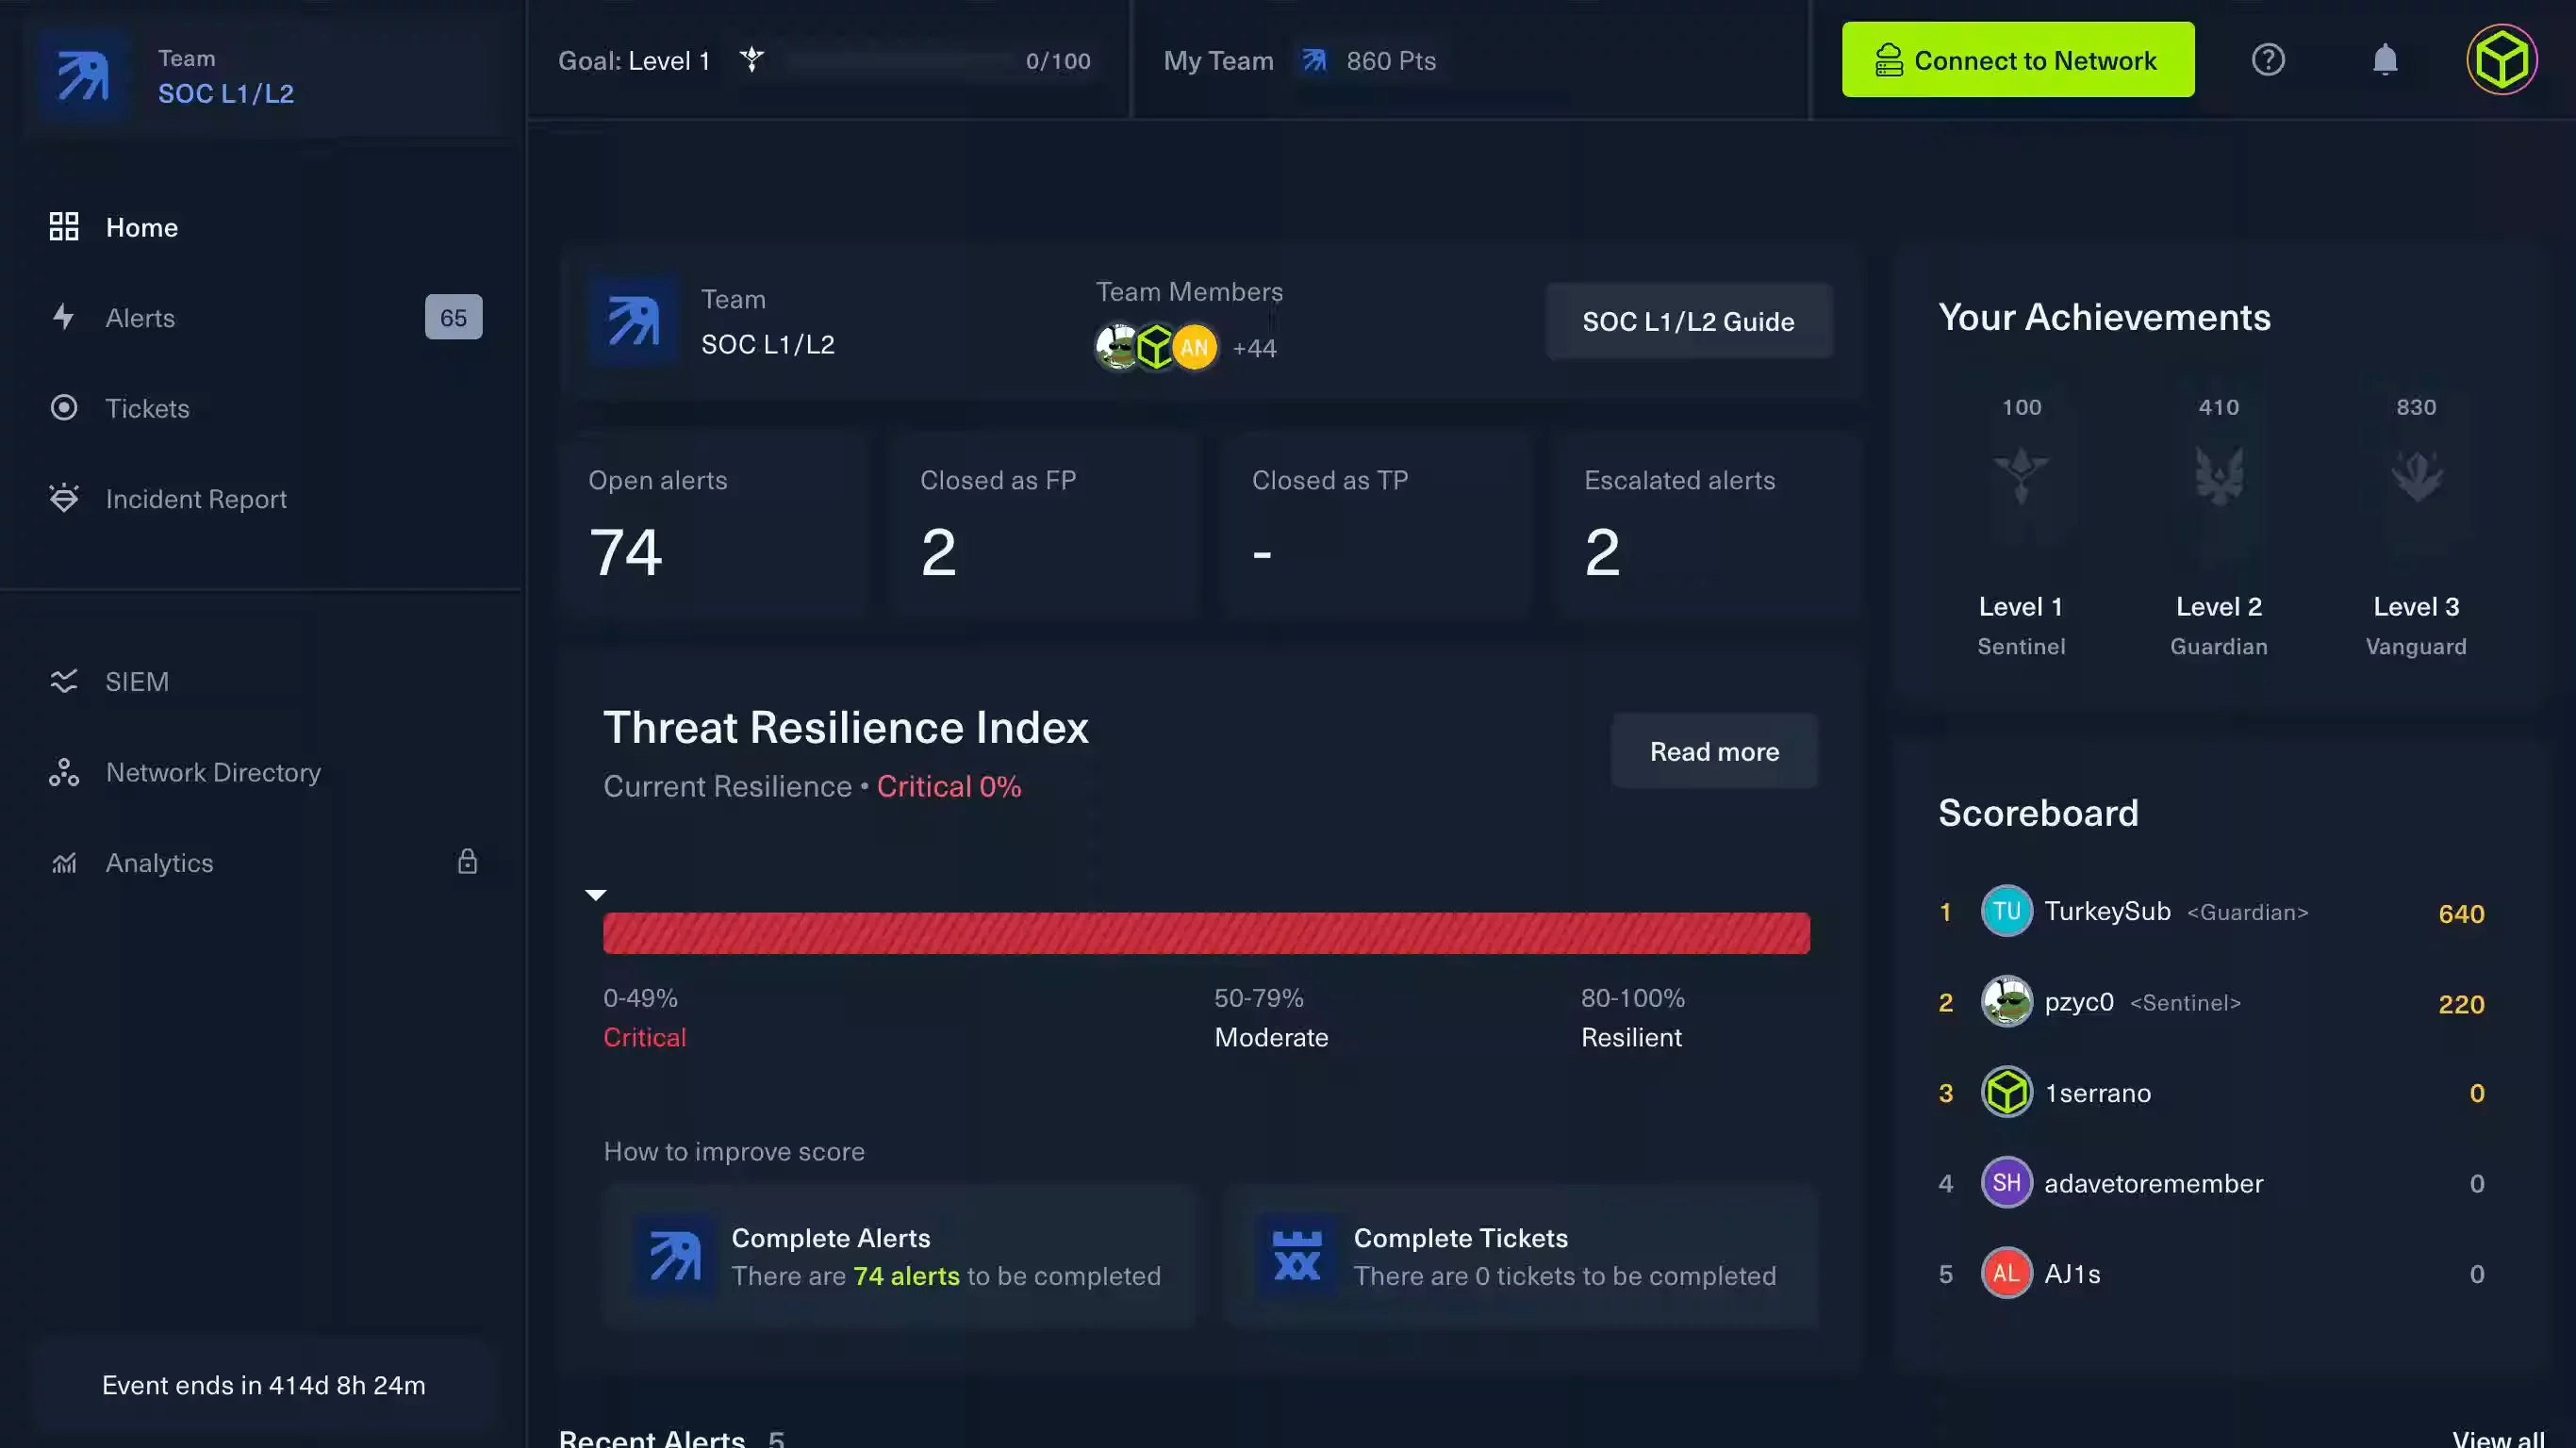Click the red resilience progress bar
2576x1448 pixels.
(1205, 933)
